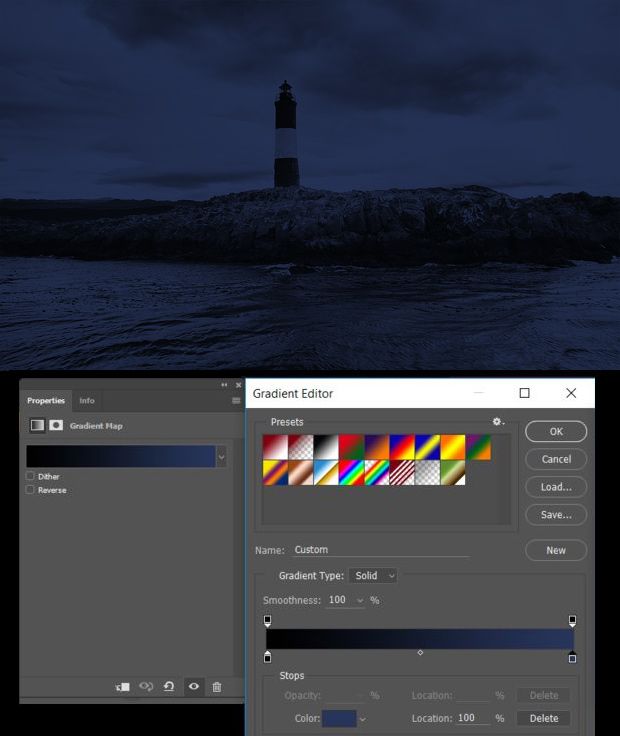Reset adjustment to defaults icon
Viewport: 620px width, 736px height.
(169, 687)
